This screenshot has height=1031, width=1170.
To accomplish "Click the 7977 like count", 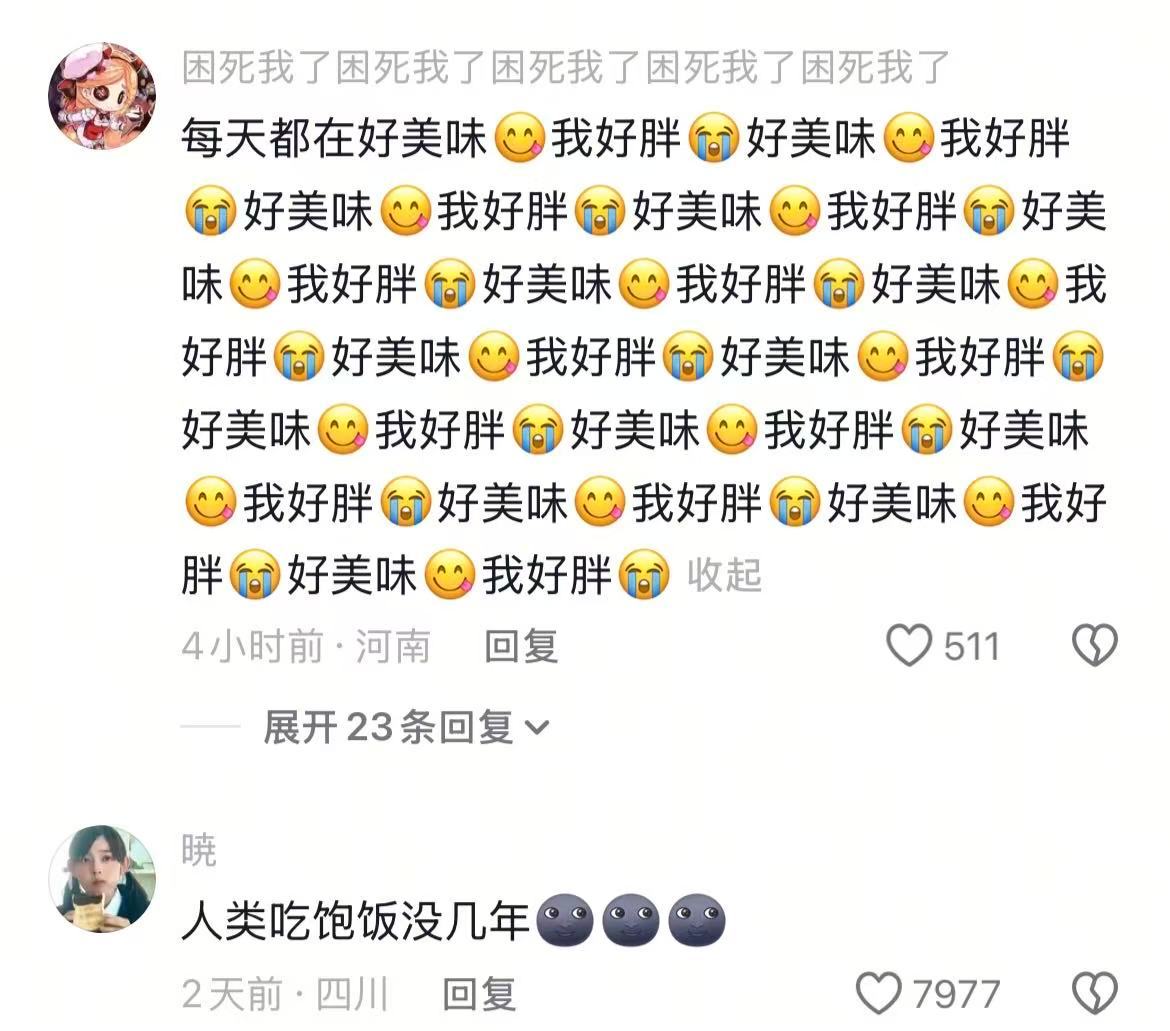I will (x=957, y=994).
